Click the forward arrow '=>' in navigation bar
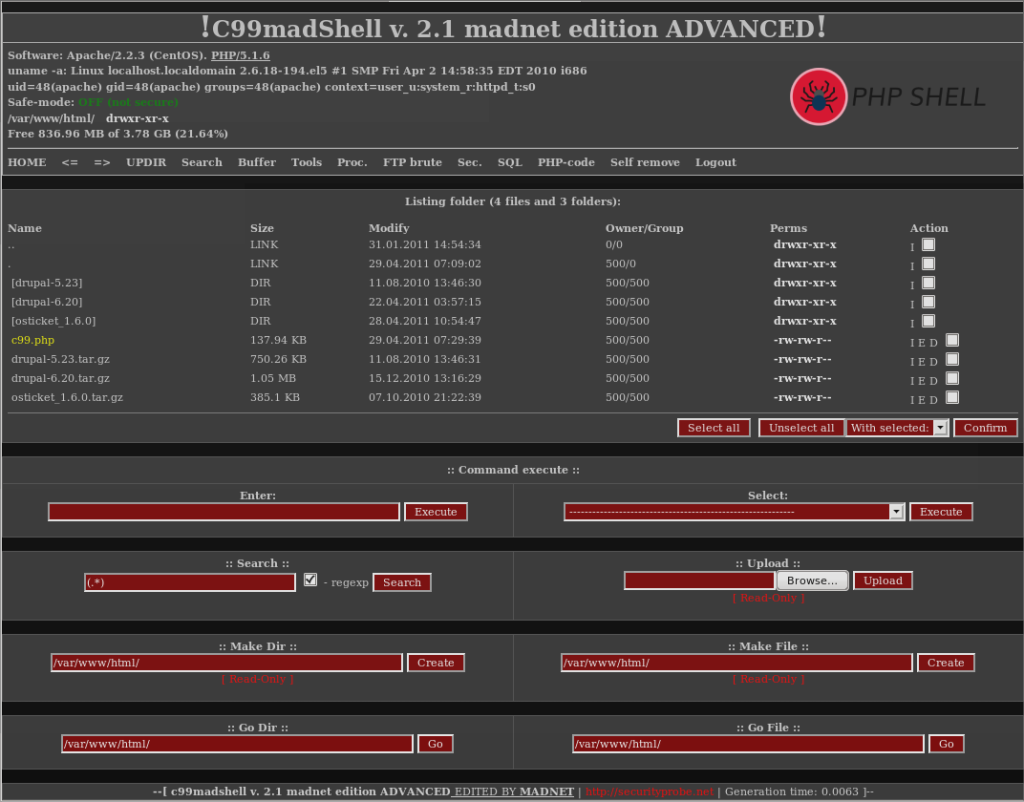 102,162
